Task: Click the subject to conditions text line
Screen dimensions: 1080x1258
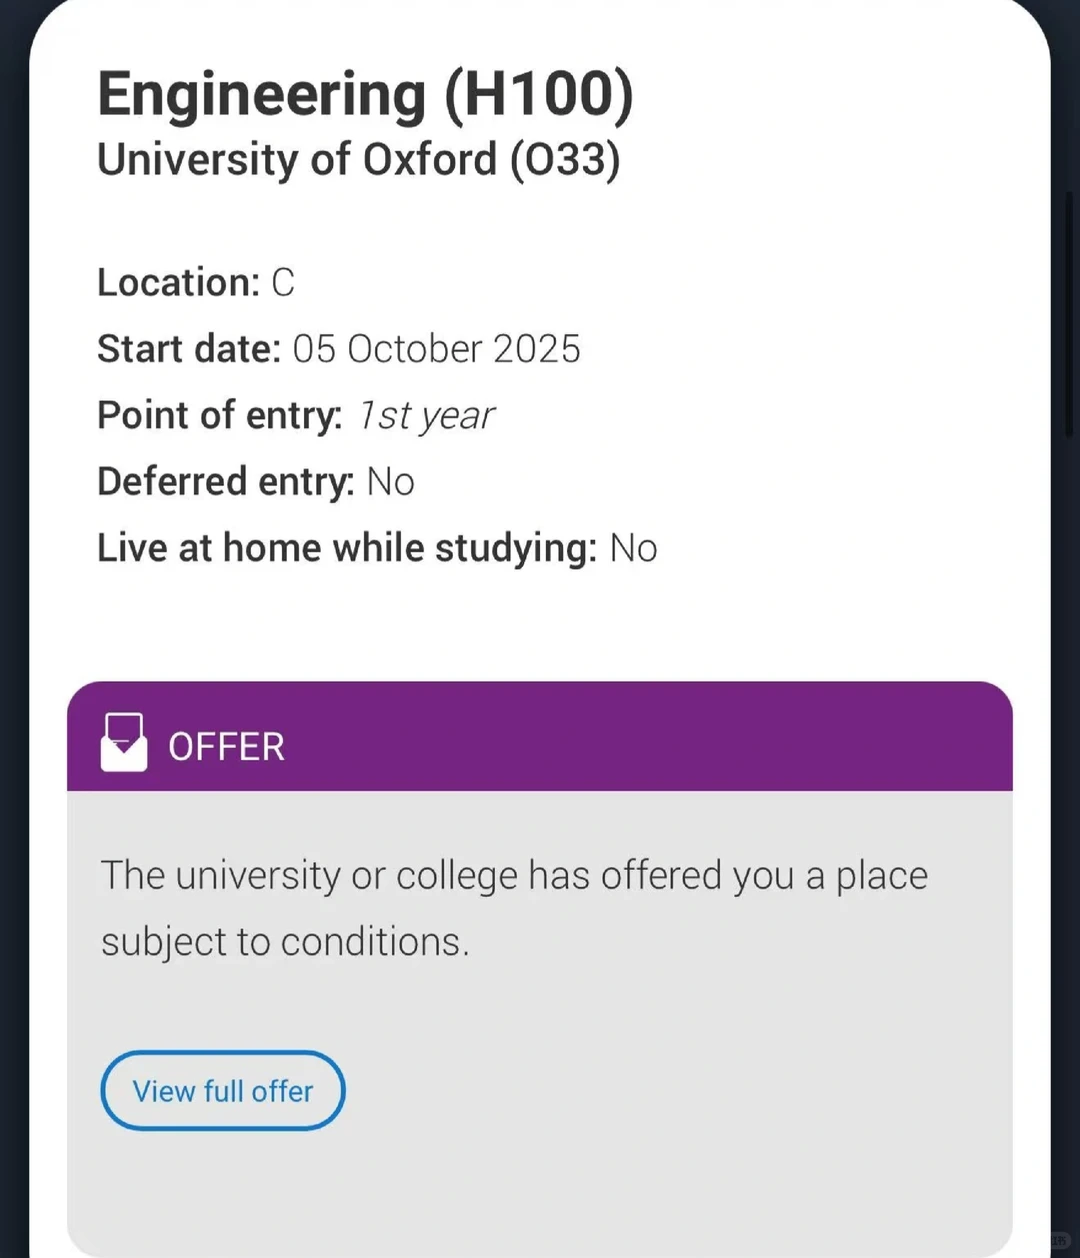Action: (285, 942)
